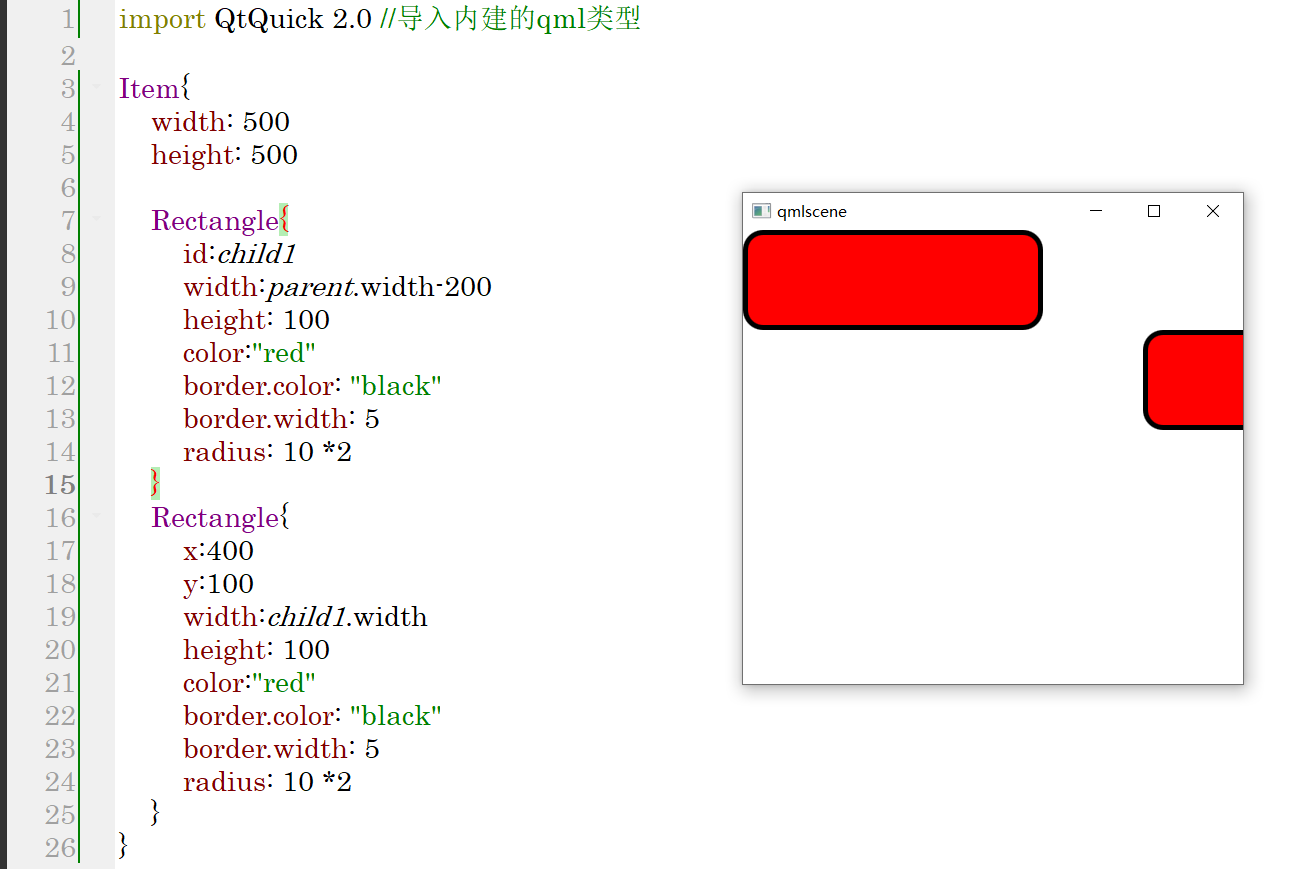Collapse the first Rectangle block at line 7
Image resolution: width=1297 pixels, height=869 pixels.
(97, 220)
